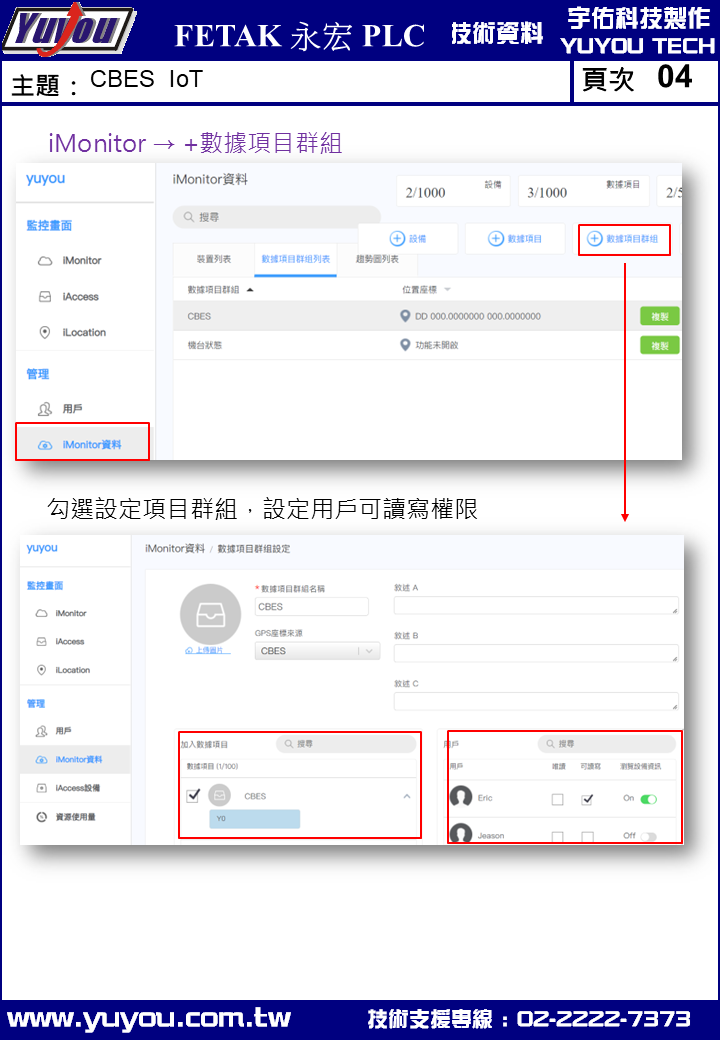
Task: Turn off Eric's 瀏覽設備資訊 On switch
Action: (649, 799)
